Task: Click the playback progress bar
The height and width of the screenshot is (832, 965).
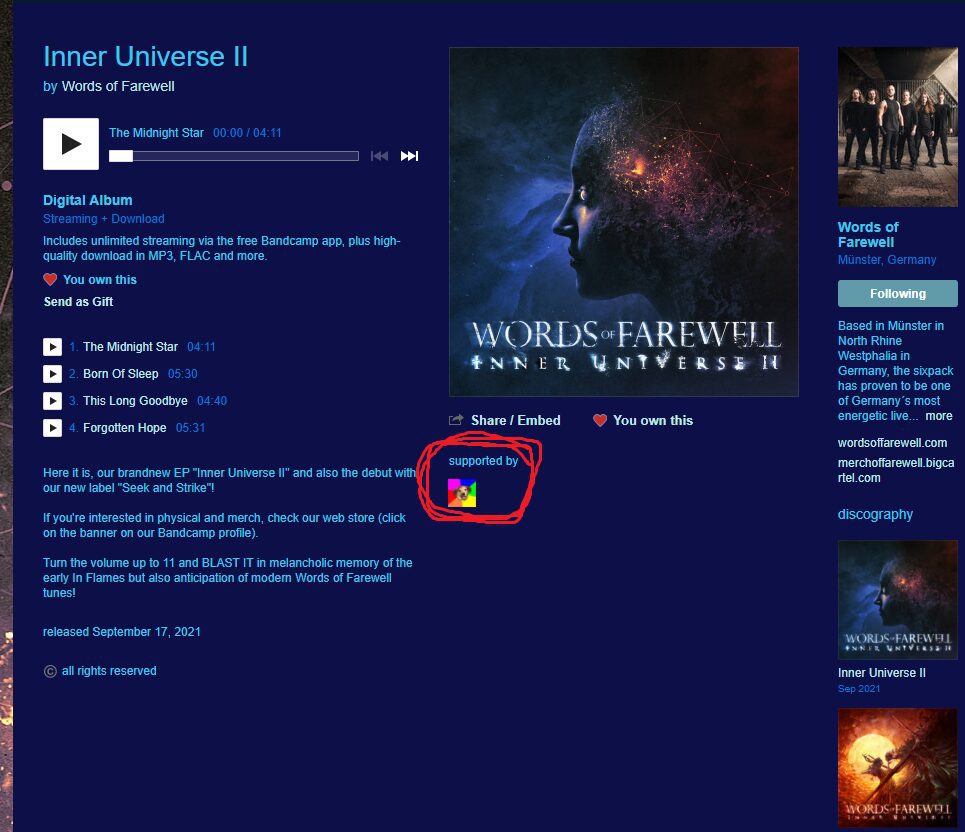Action: pos(234,156)
